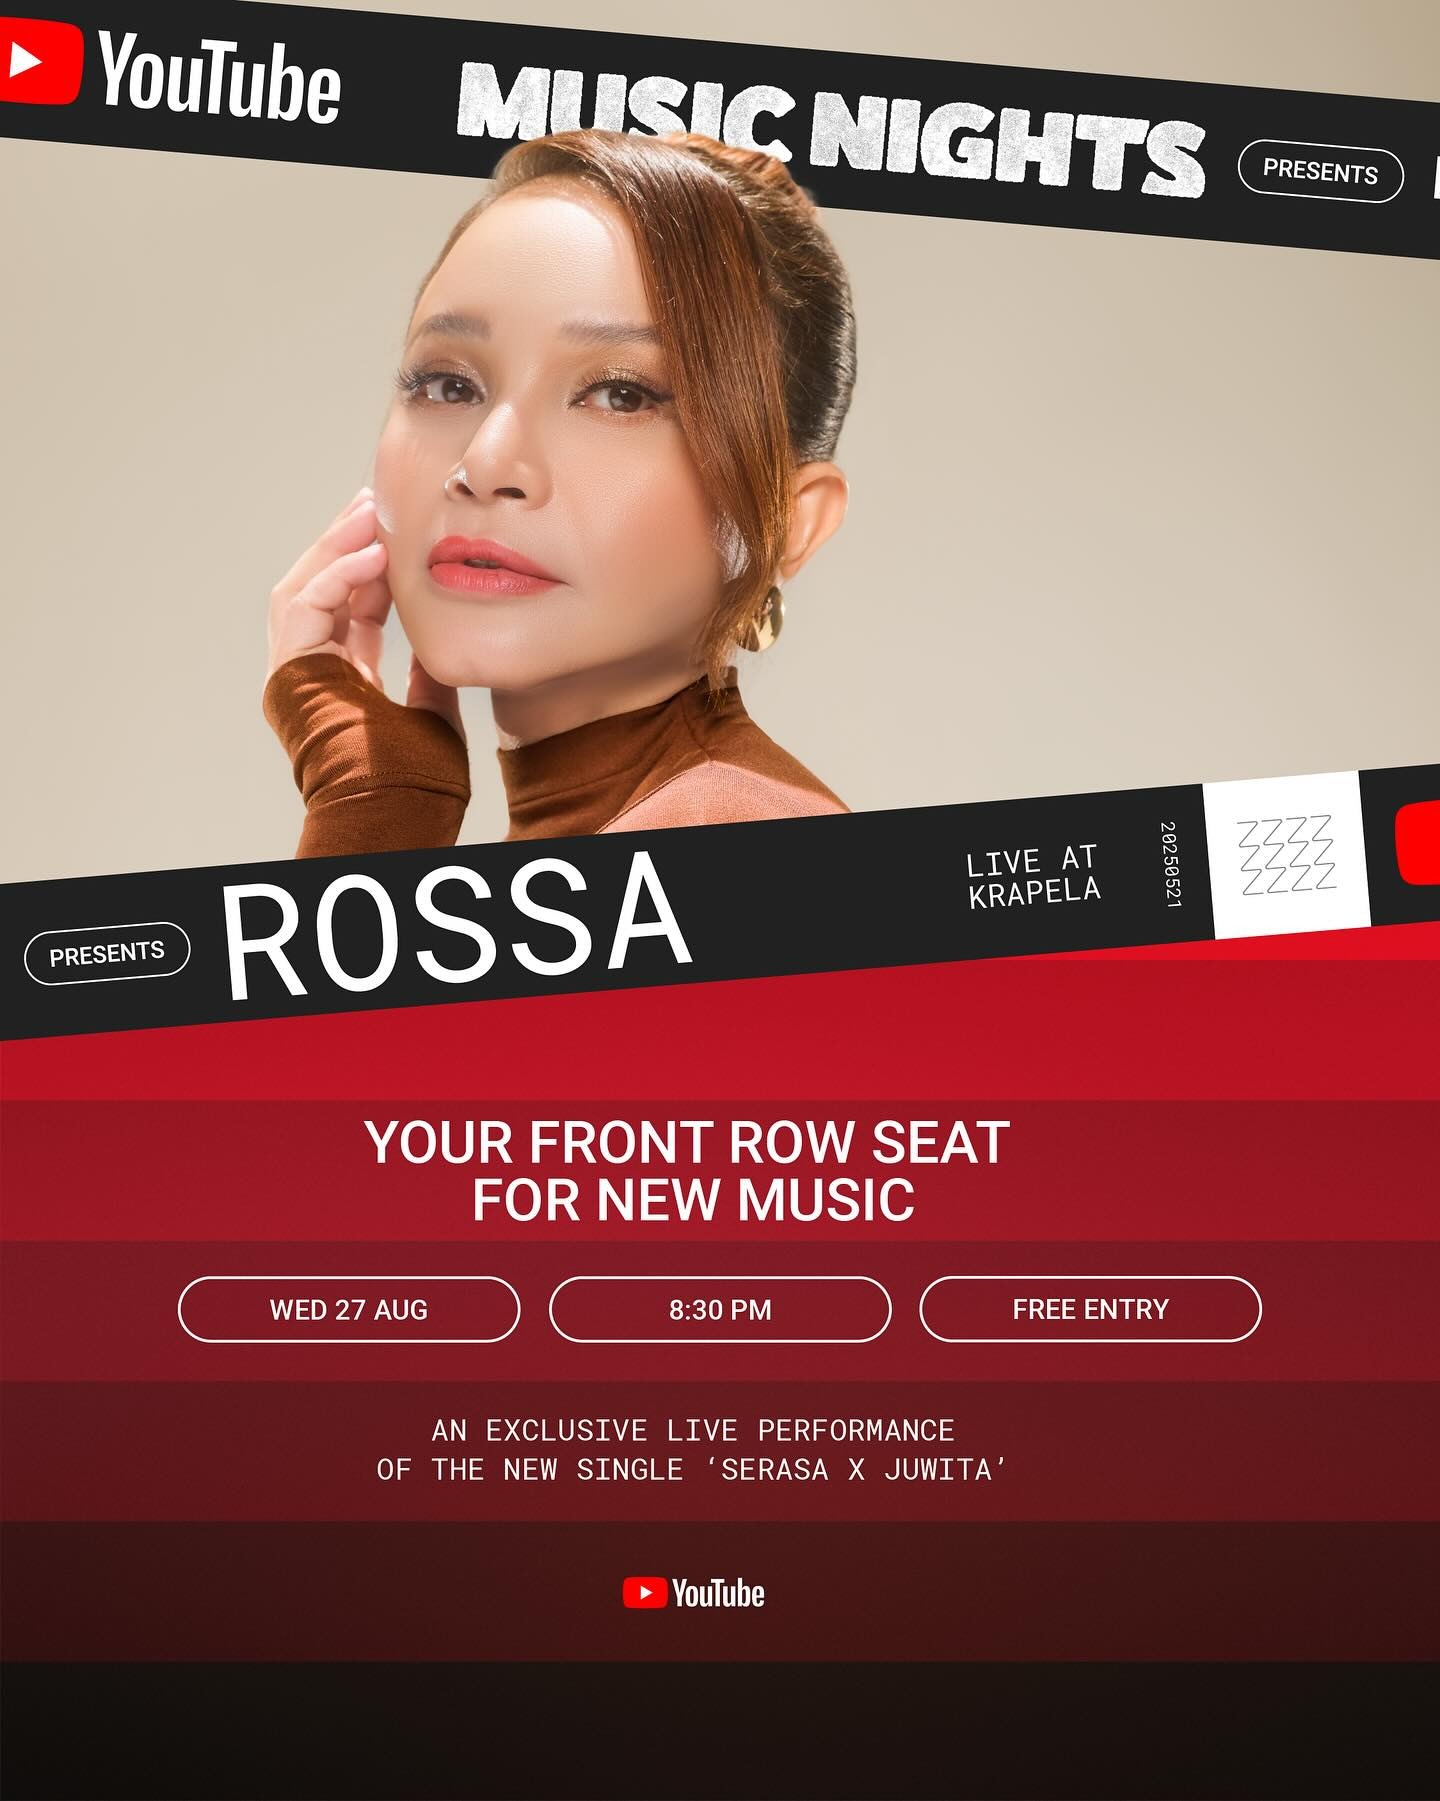Select the PRESENTS pill in top banner
This screenshot has height=1801, width=1440.
(x=1320, y=171)
